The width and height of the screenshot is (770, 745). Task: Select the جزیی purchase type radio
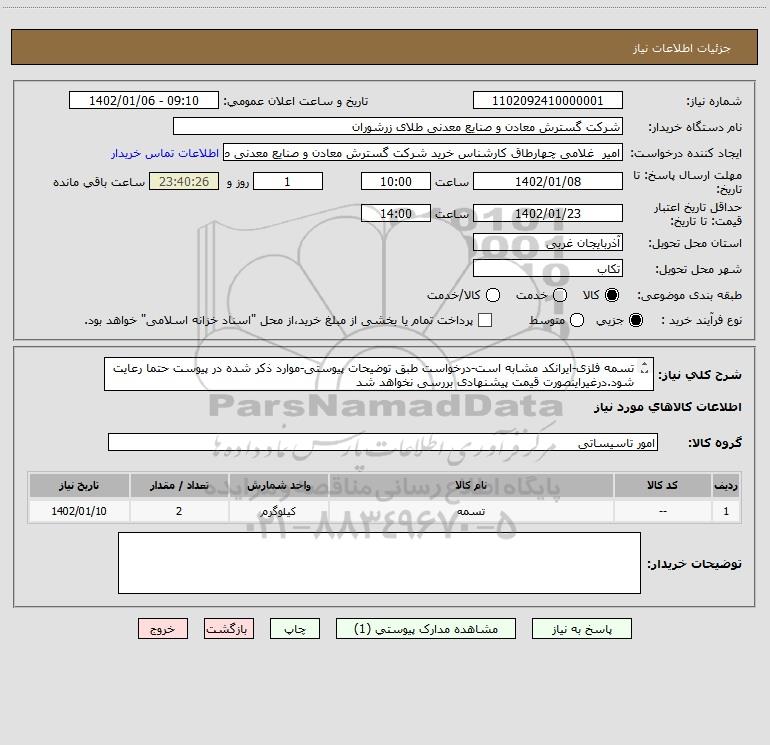click(x=636, y=321)
